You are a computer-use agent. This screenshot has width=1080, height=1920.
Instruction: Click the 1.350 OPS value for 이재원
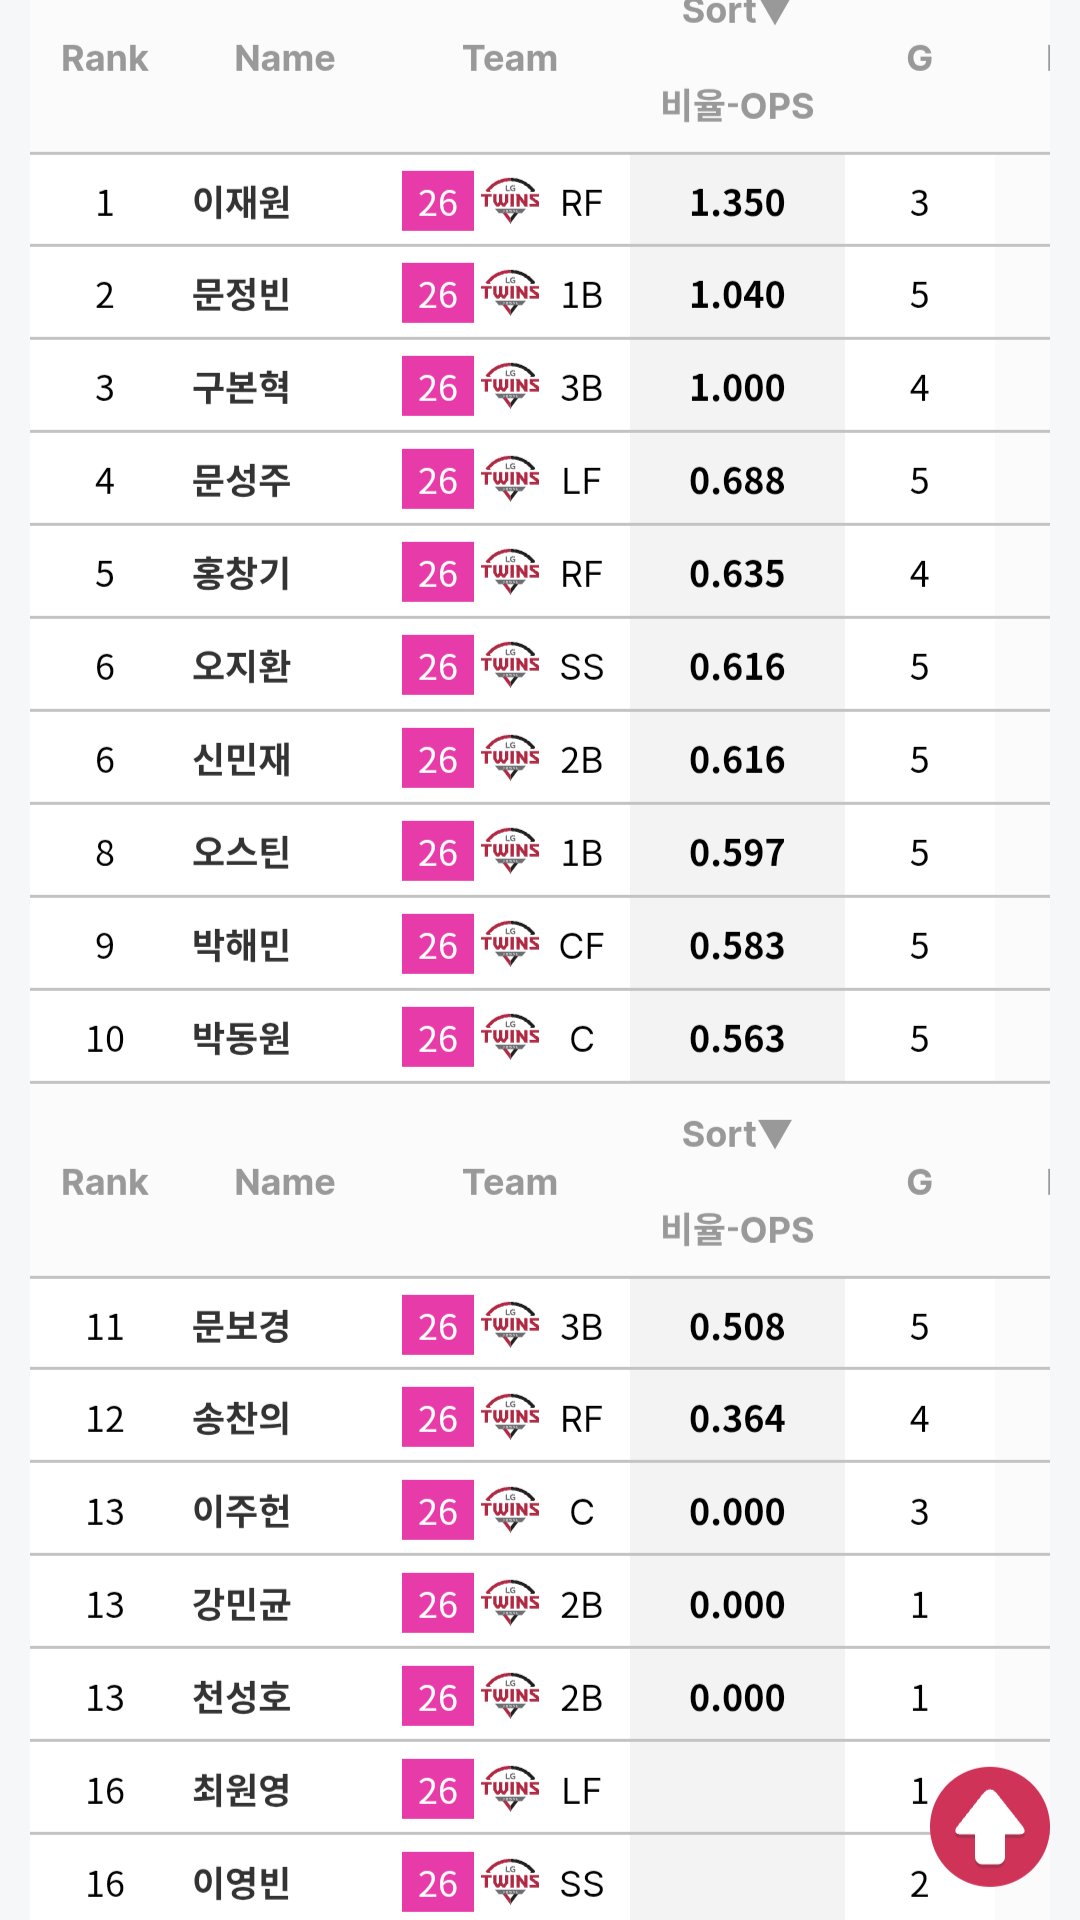[x=737, y=203]
